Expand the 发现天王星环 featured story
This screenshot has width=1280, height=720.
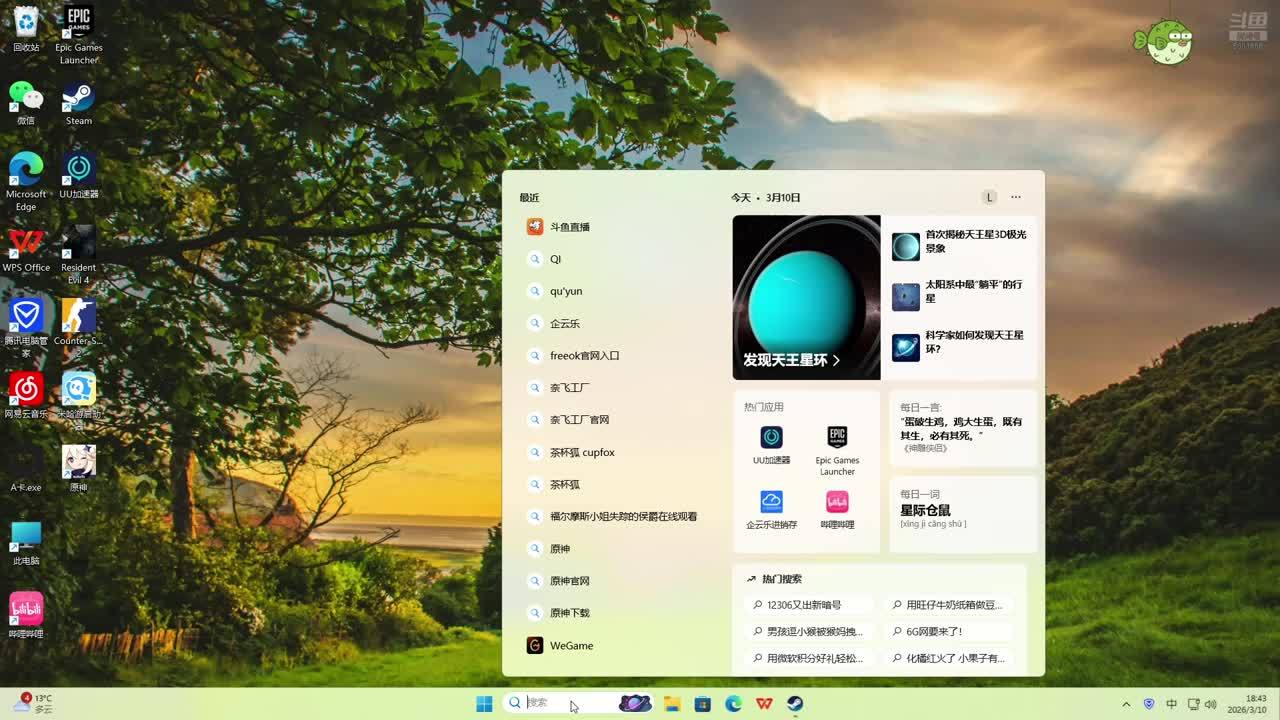point(791,360)
